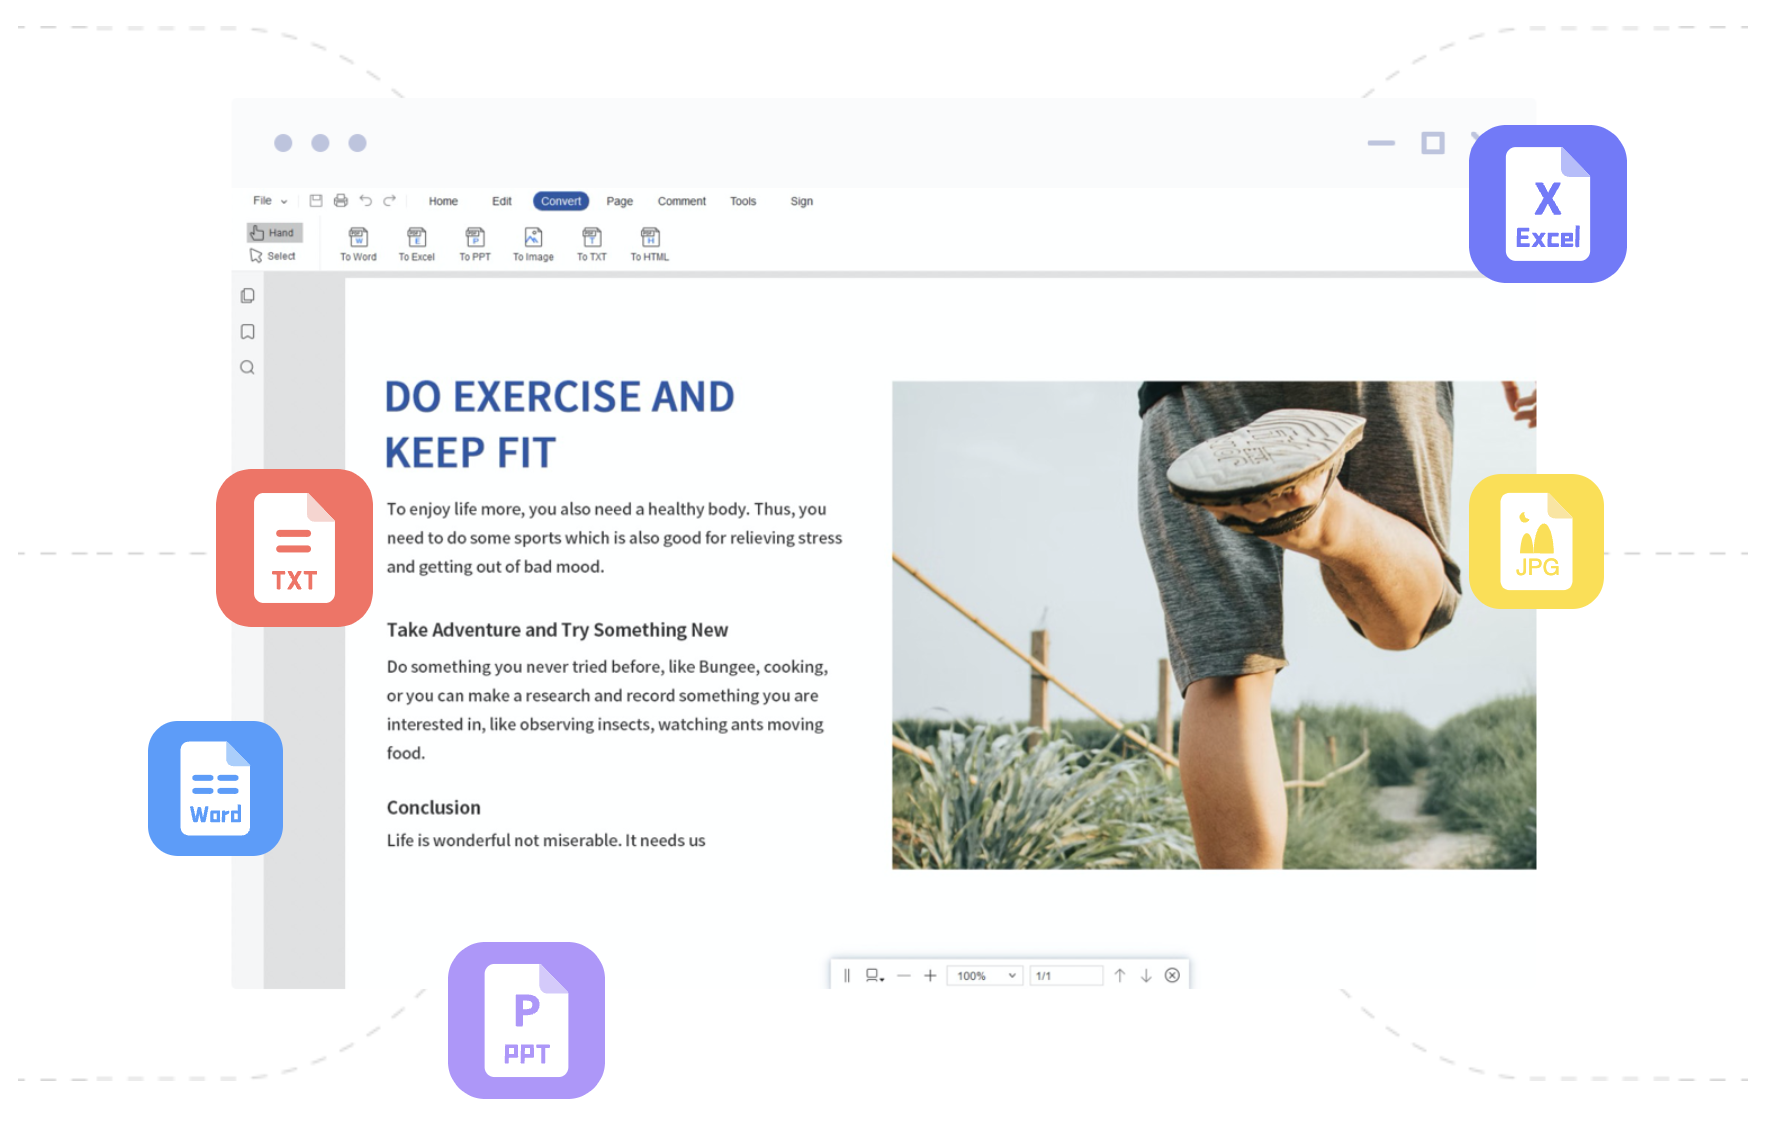This screenshot has height=1128, width=1776.
Task: Click the line "Life is wonderful not miserable"
Action: tap(546, 841)
